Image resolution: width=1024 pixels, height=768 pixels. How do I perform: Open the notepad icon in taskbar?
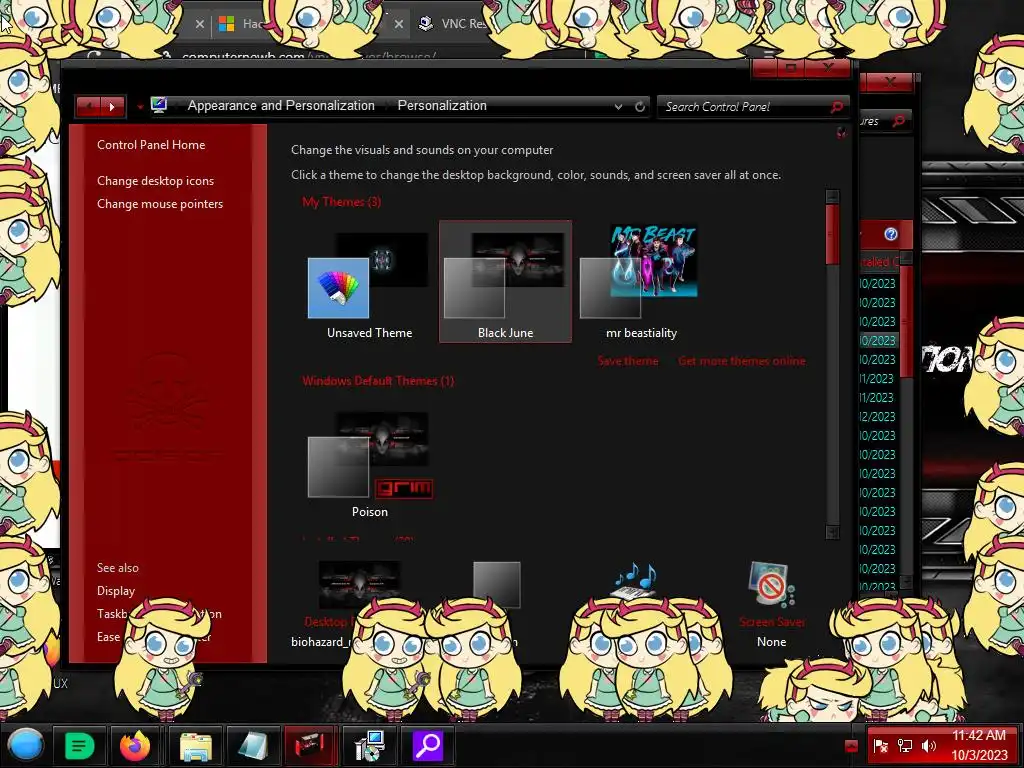point(252,746)
